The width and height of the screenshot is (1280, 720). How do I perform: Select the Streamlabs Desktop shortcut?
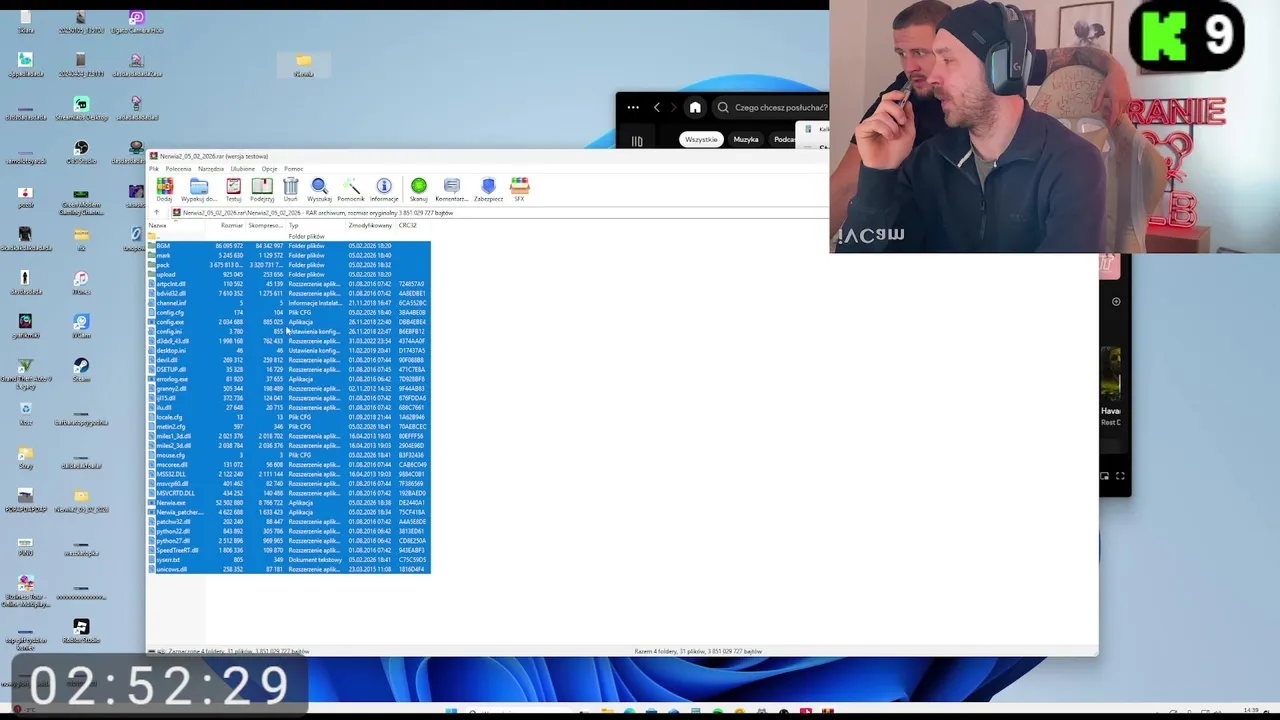(81, 109)
